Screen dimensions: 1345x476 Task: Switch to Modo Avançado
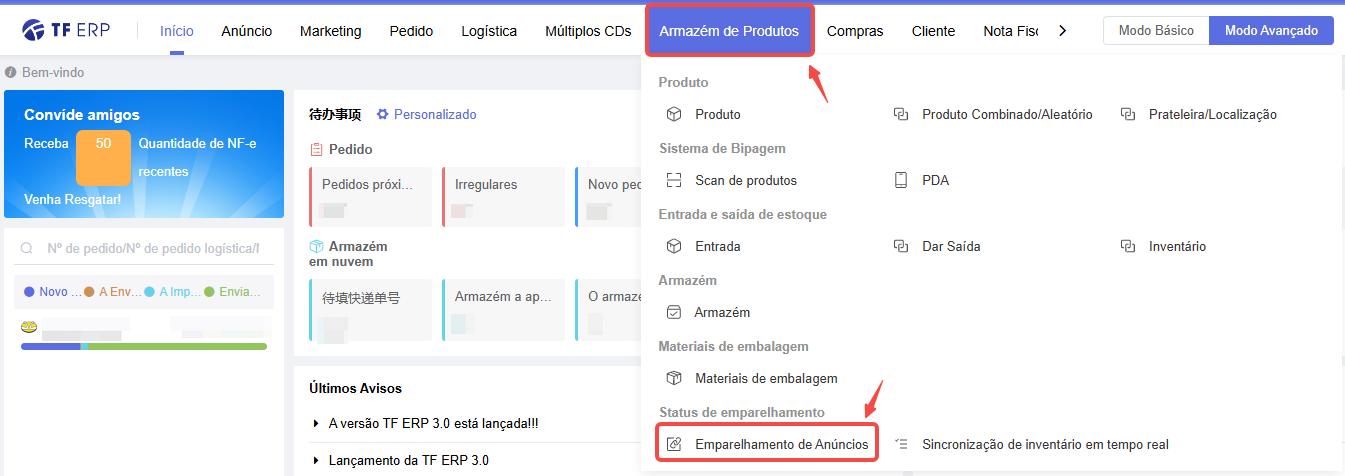1271,31
